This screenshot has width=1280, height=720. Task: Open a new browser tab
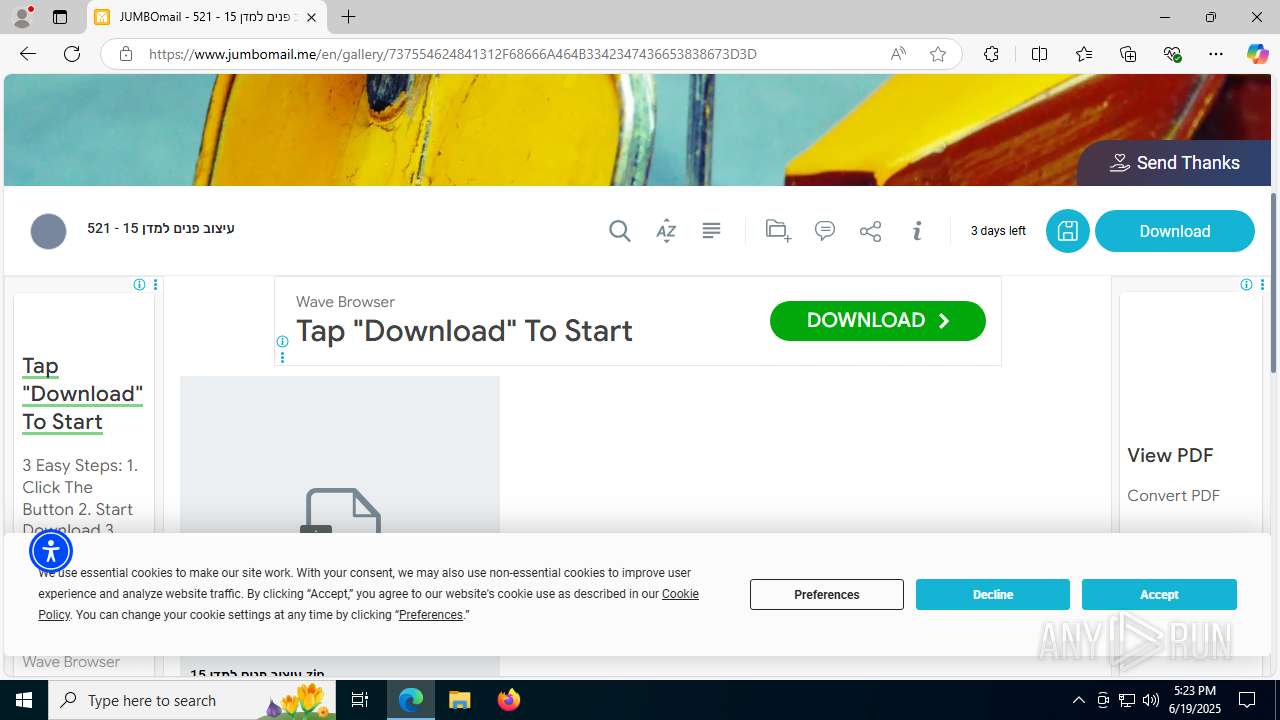point(348,17)
